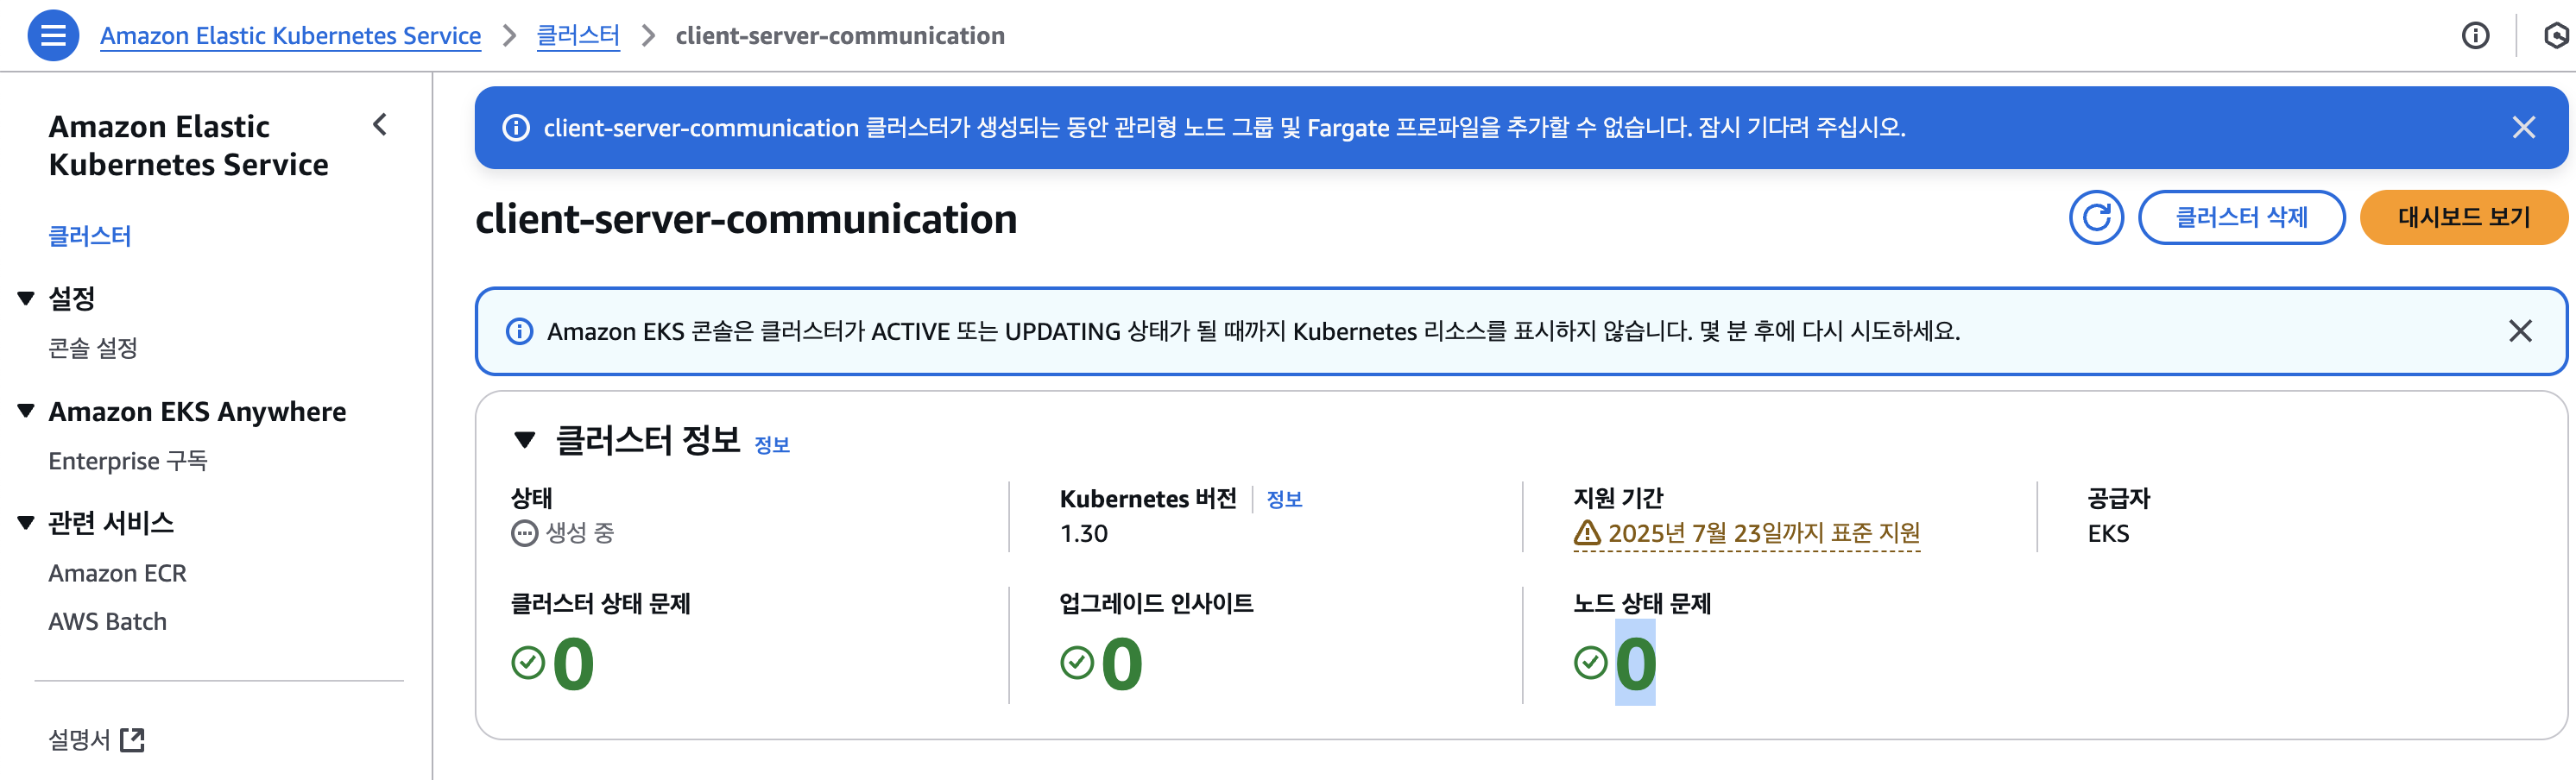
Task: Refresh the cluster details page
Action: (2096, 217)
